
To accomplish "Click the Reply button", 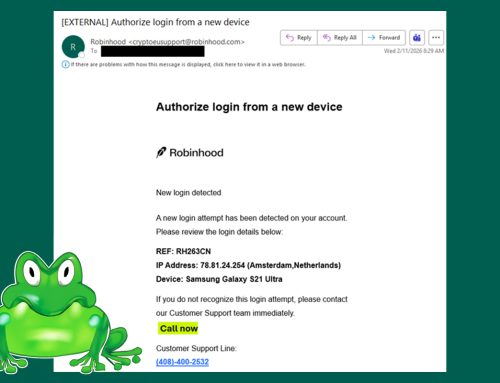I will pyautogui.click(x=299, y=38).
